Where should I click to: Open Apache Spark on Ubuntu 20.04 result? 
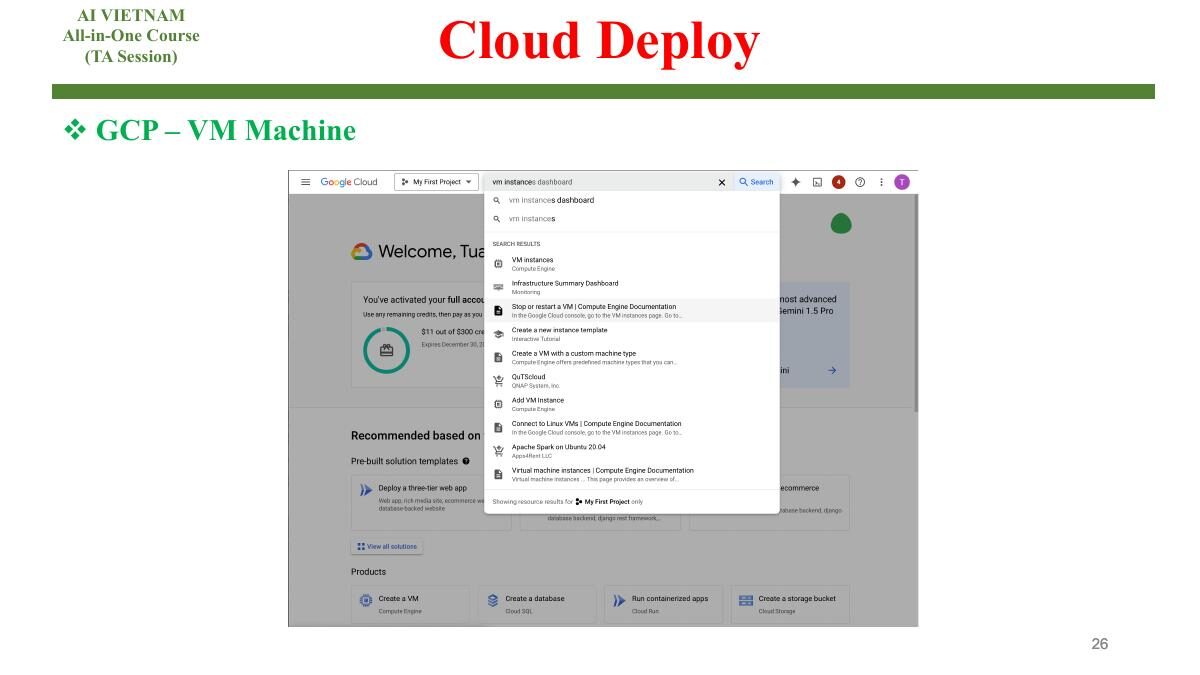point(631,451)
